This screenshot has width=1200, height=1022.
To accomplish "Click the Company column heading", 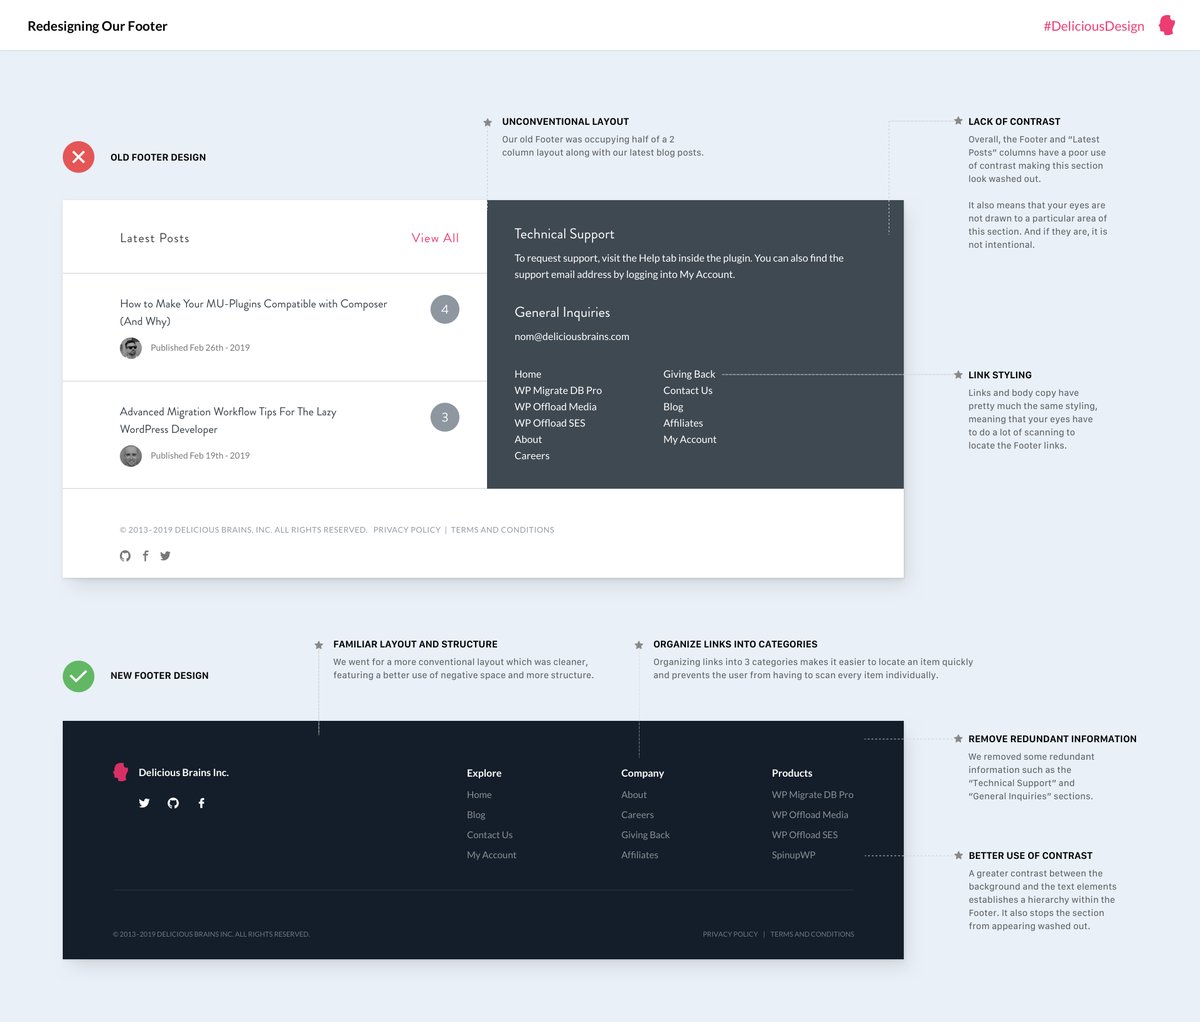I will coord(642,773).
